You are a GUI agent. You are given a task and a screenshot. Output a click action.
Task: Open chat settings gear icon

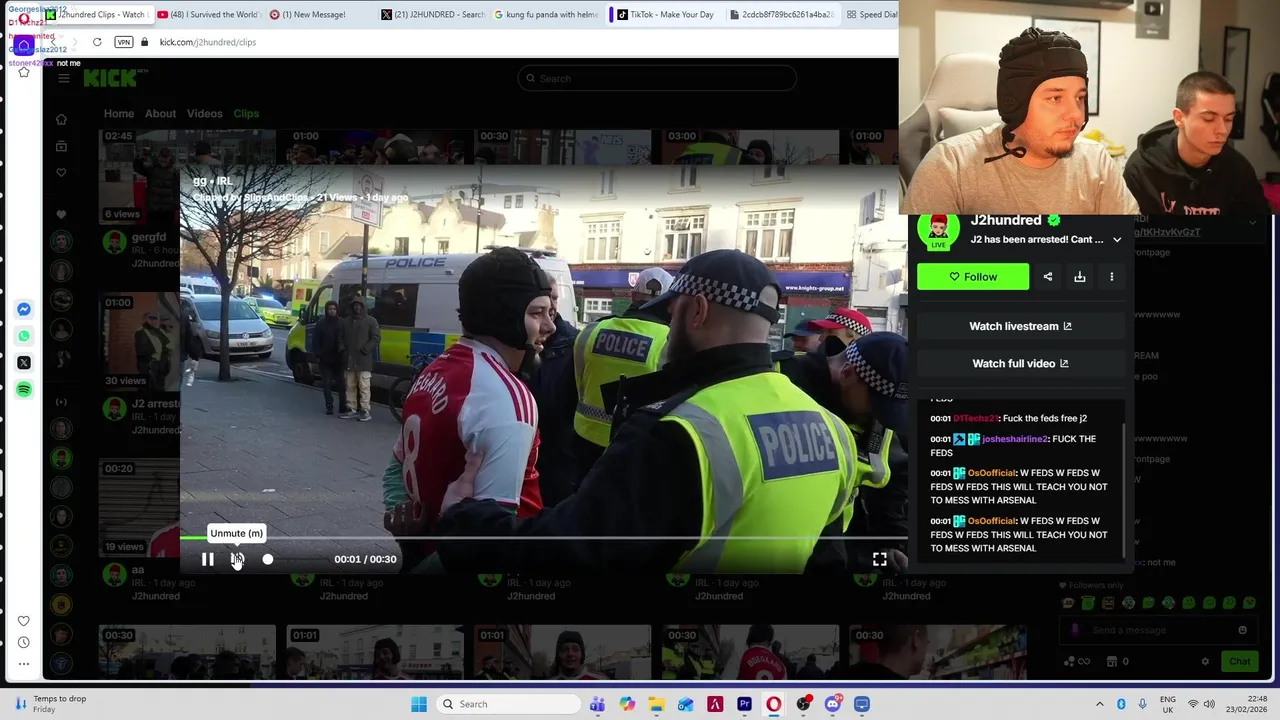pyautogui.click(x=1205, y=661)
